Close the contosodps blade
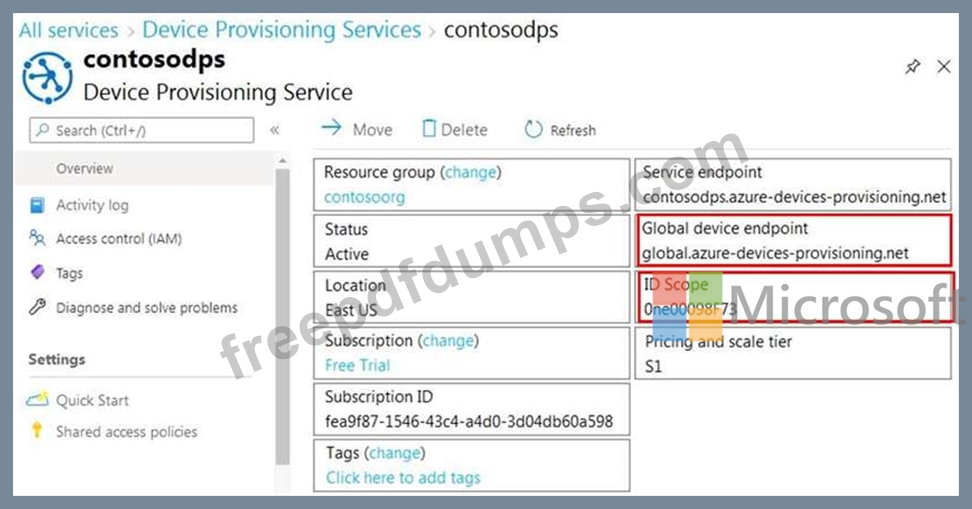 [x=943, y=66]
